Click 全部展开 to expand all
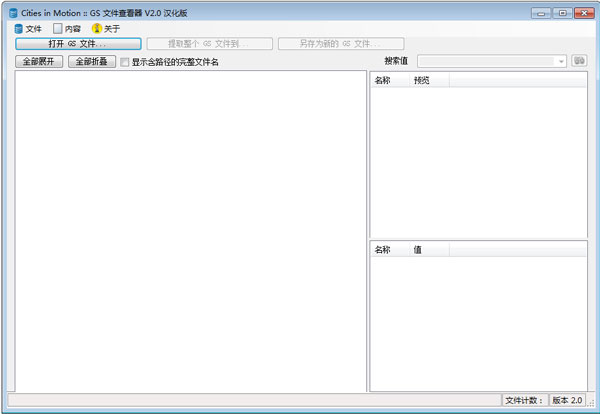Screen dimensions: 600x414 tap(39, 61)
